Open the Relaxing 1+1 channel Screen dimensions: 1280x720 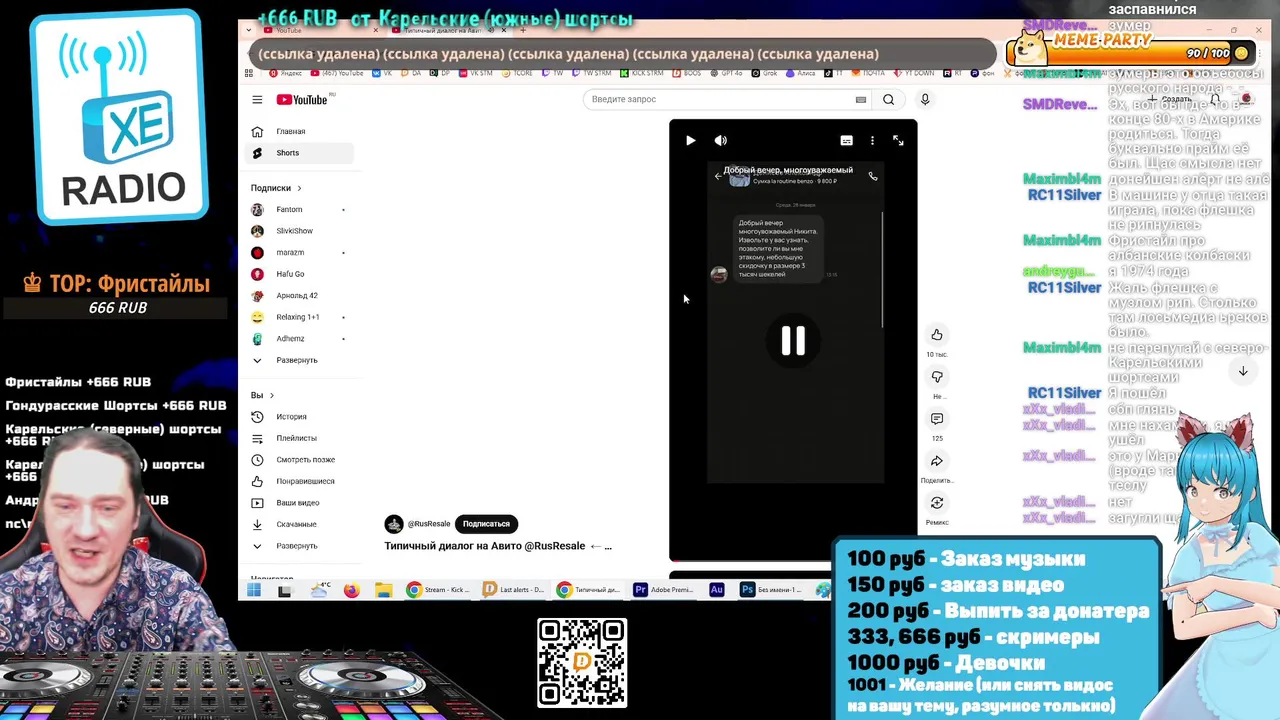301,317
